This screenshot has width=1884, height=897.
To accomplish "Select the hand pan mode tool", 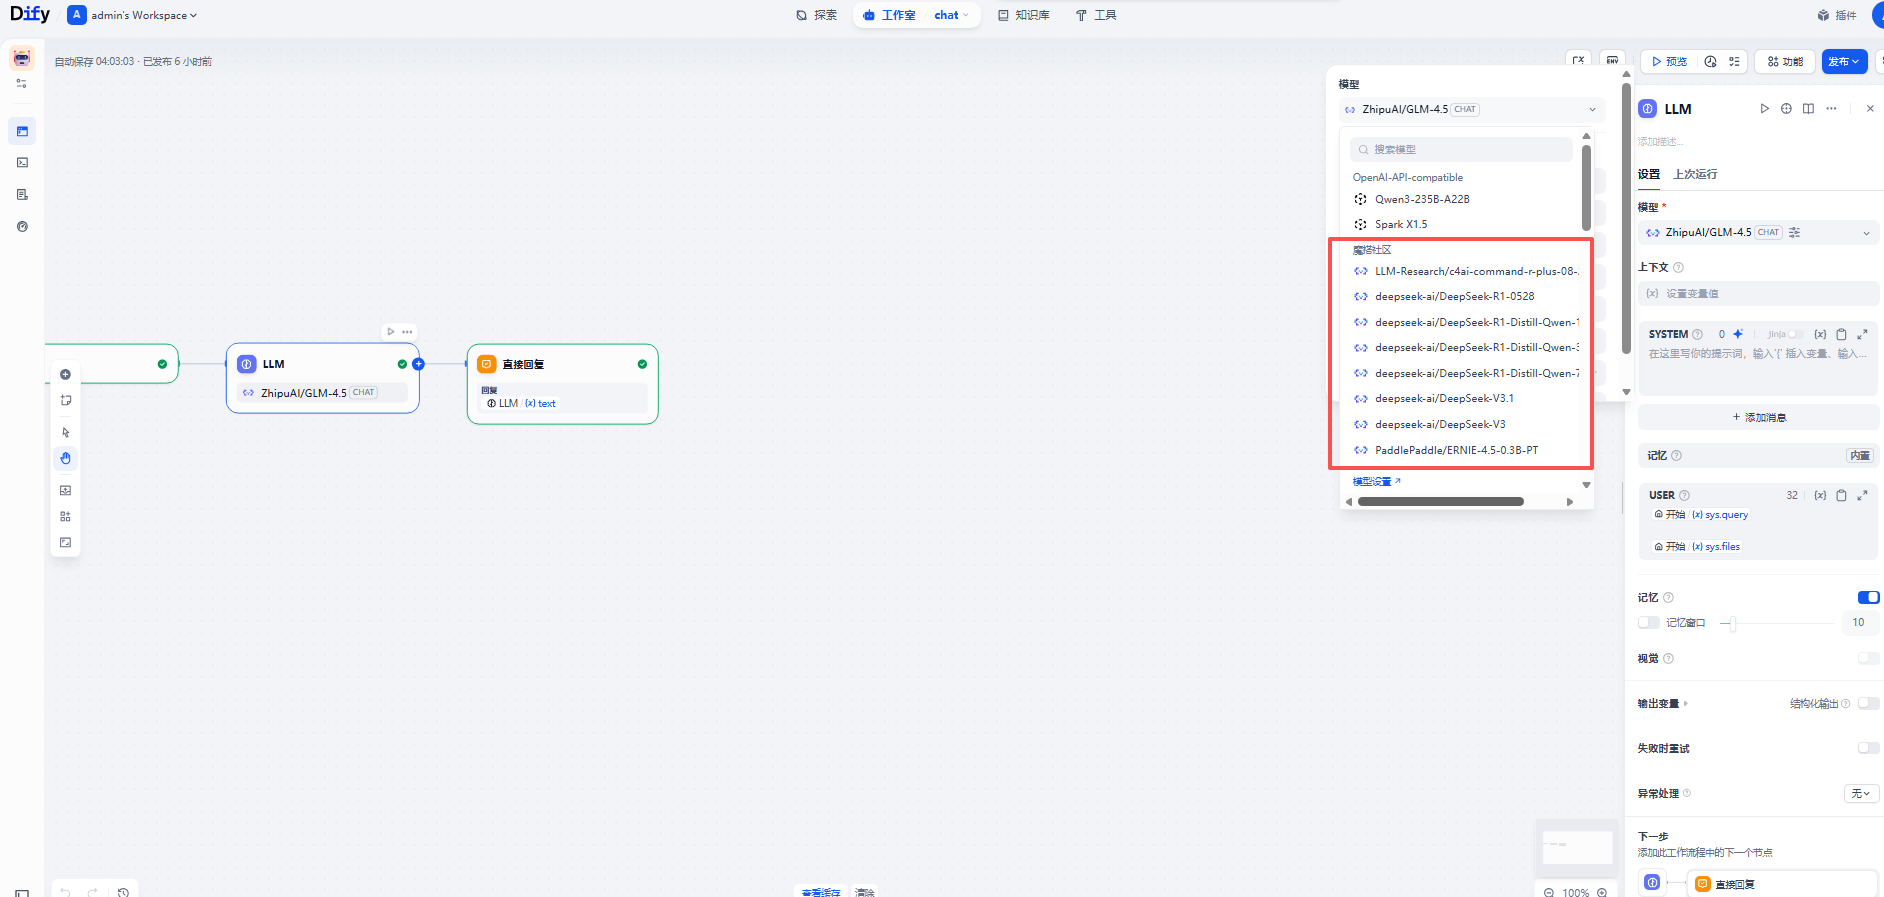I will coord(66,458).
